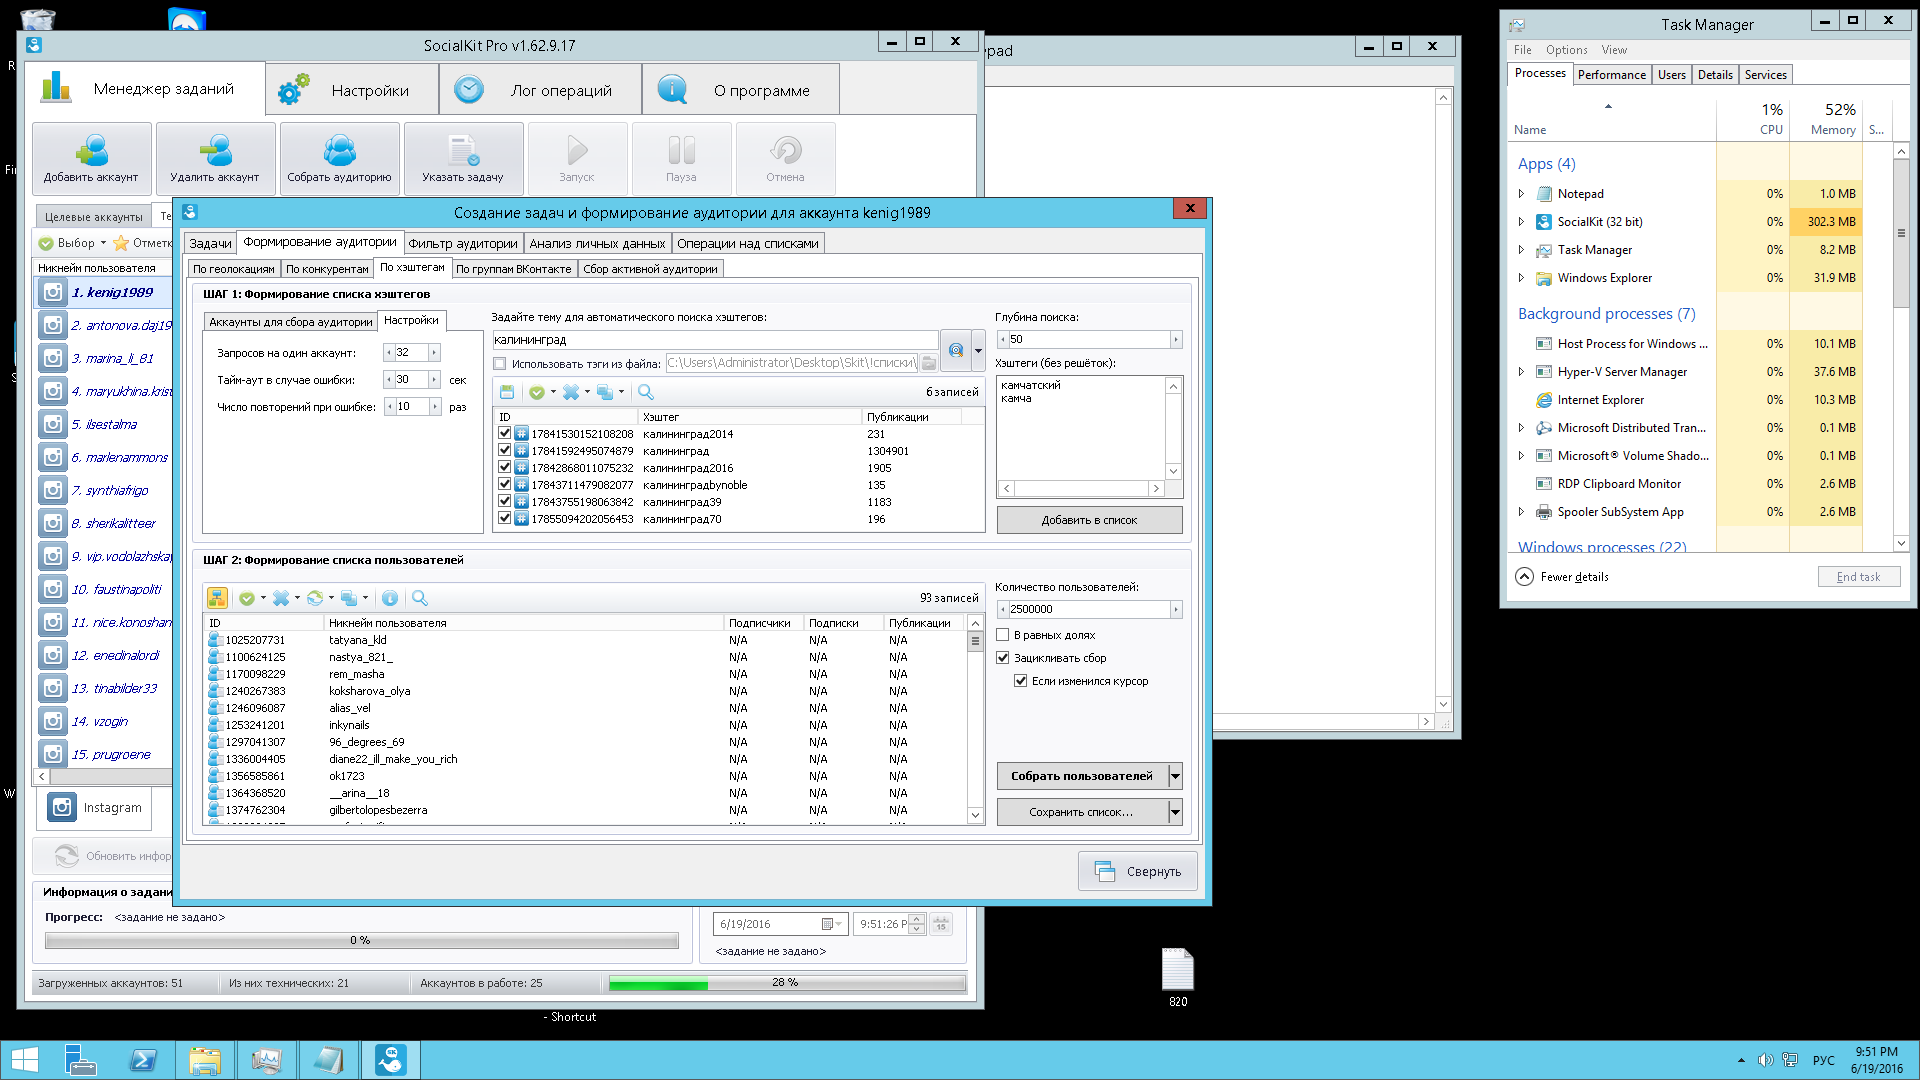Click green checkmark icon in users toolbar
This screenshot has width=1920, height=1080.
[x=247, y=598]
